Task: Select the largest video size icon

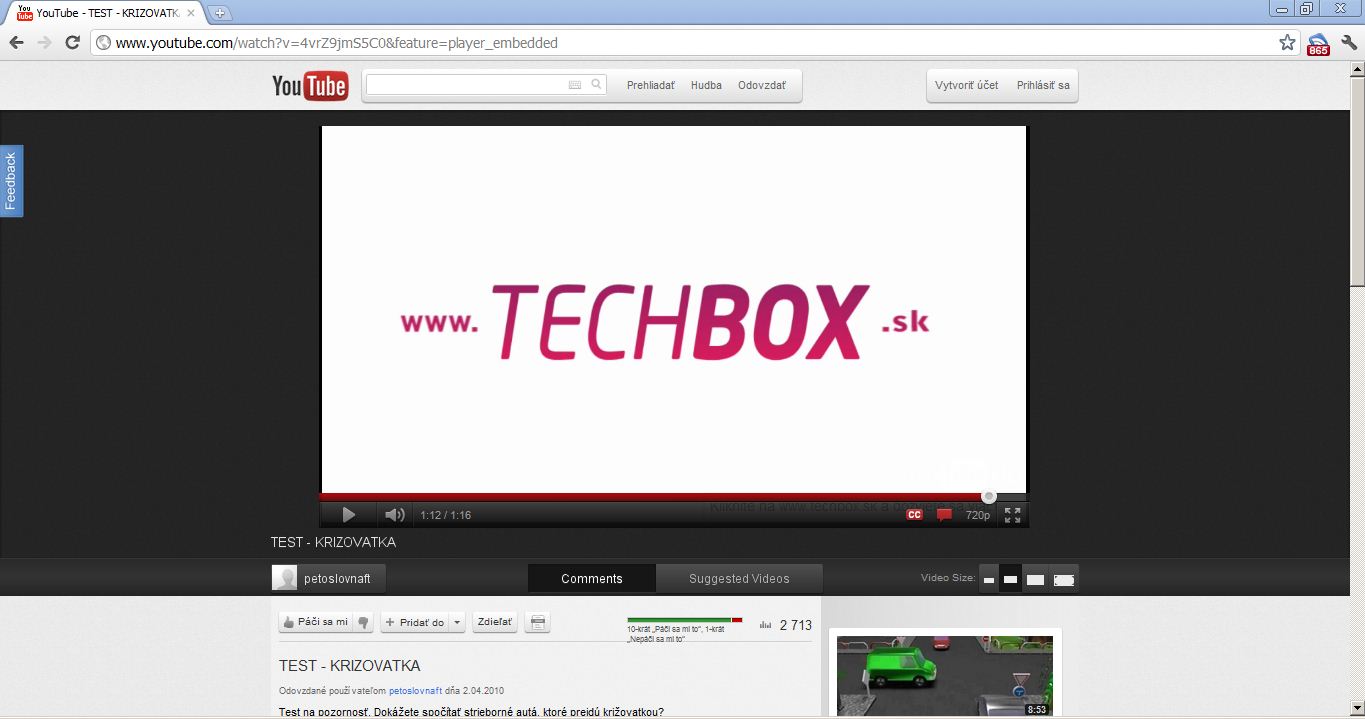Action: [x=1064, y=580]
